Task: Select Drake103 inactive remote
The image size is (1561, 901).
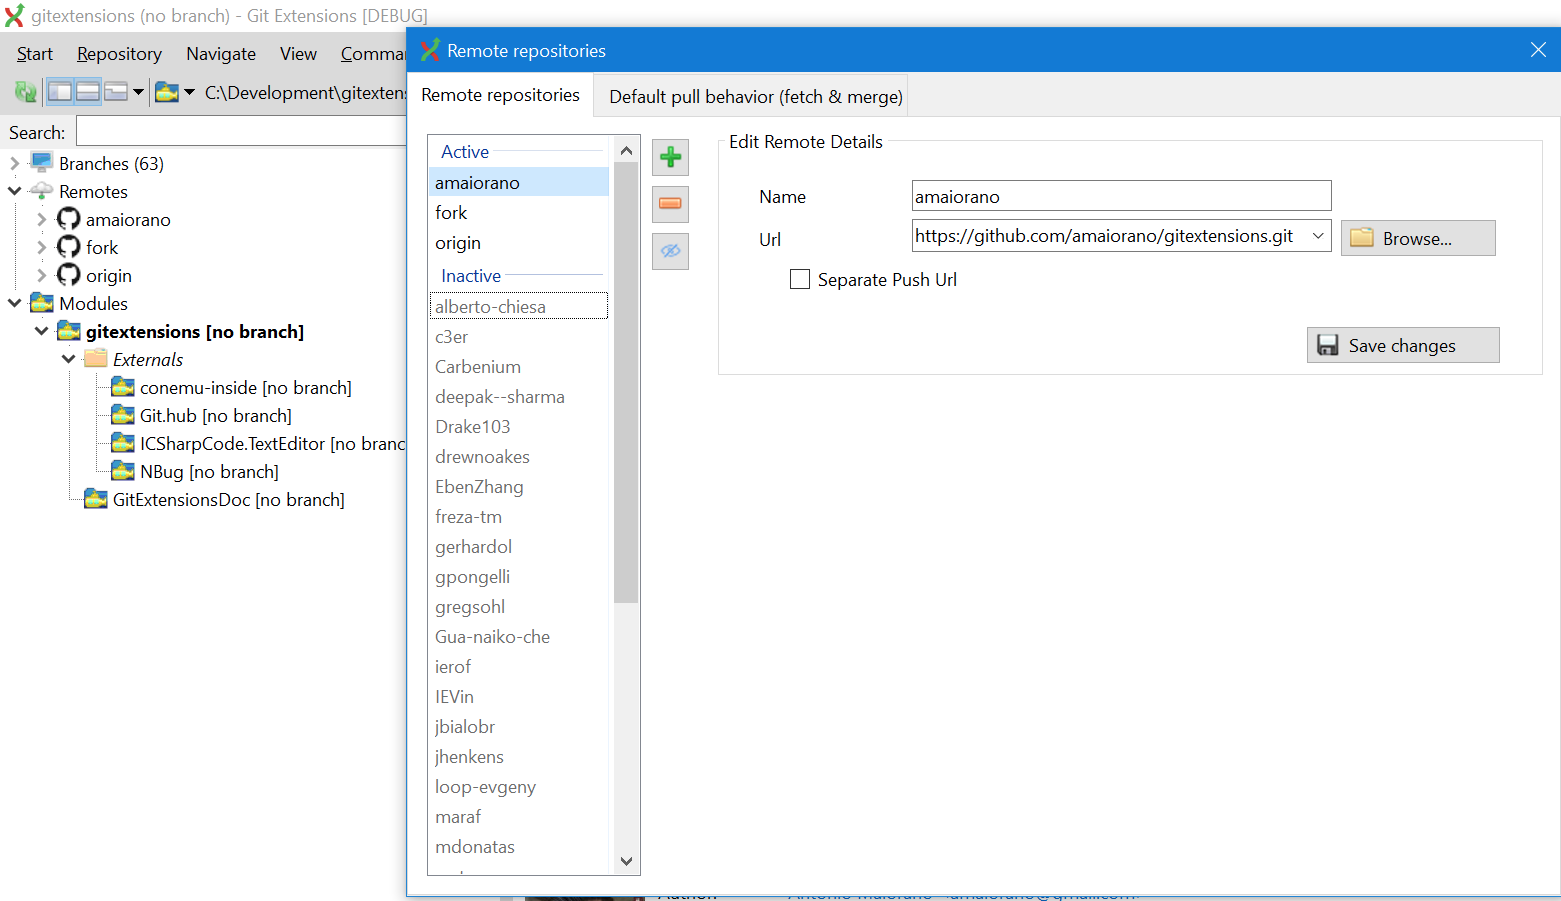Action: pyautogui.click(x=519, y=426)
